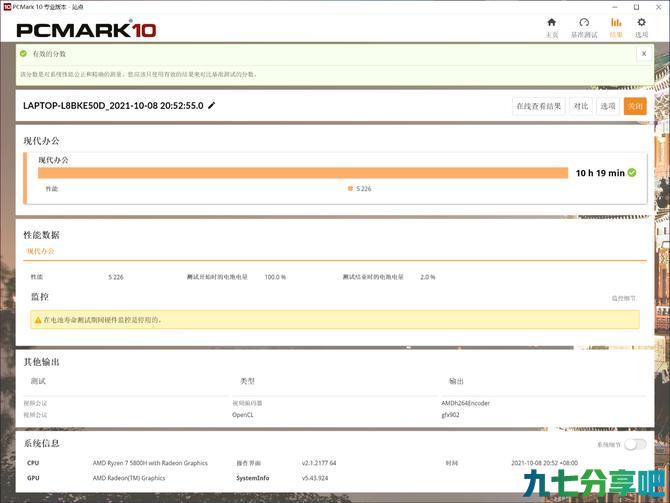Viewport: 670px width, 503px height.
Task: Click the 5226 value in performance data row
Action: coord(116,277)
